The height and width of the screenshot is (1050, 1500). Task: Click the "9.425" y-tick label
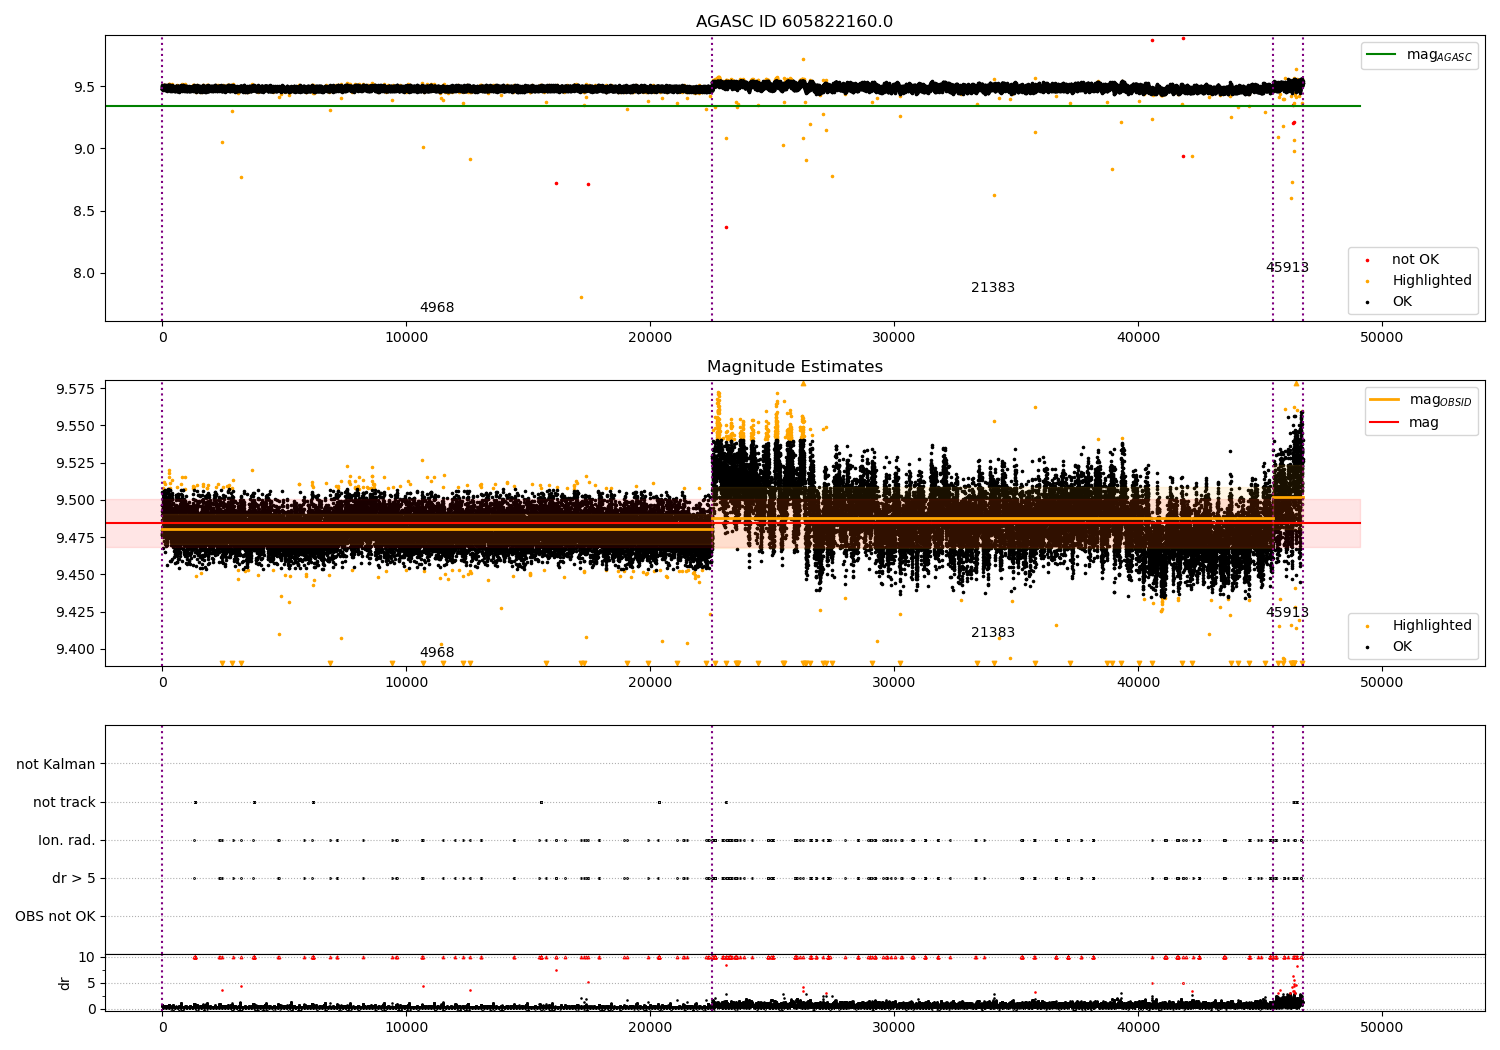pyautogui.click(x=75, y=612)
